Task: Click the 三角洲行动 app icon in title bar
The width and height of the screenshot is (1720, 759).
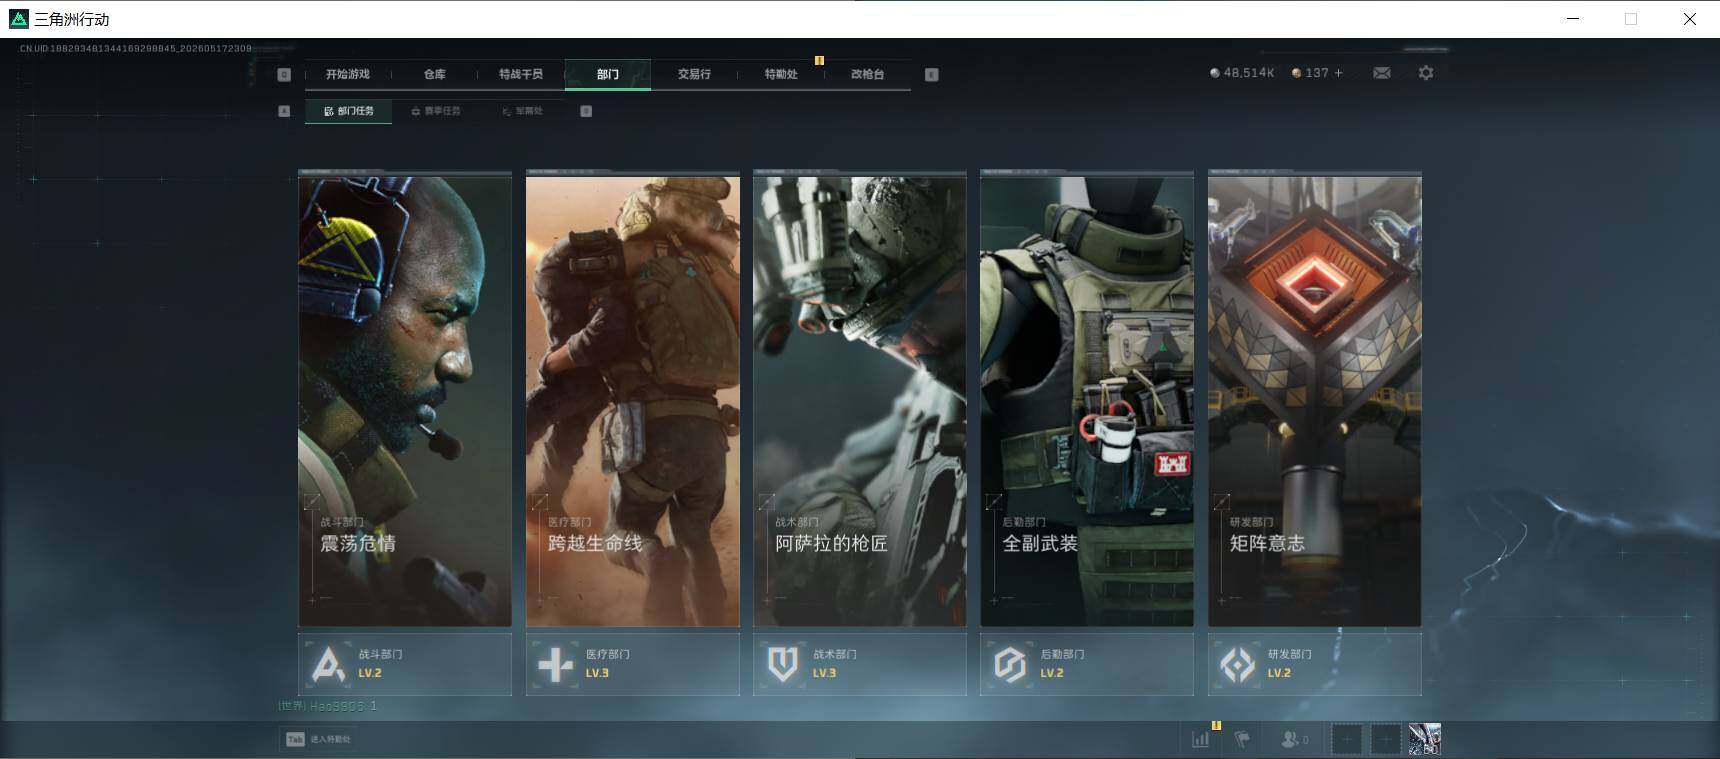Action: [19, 19]
